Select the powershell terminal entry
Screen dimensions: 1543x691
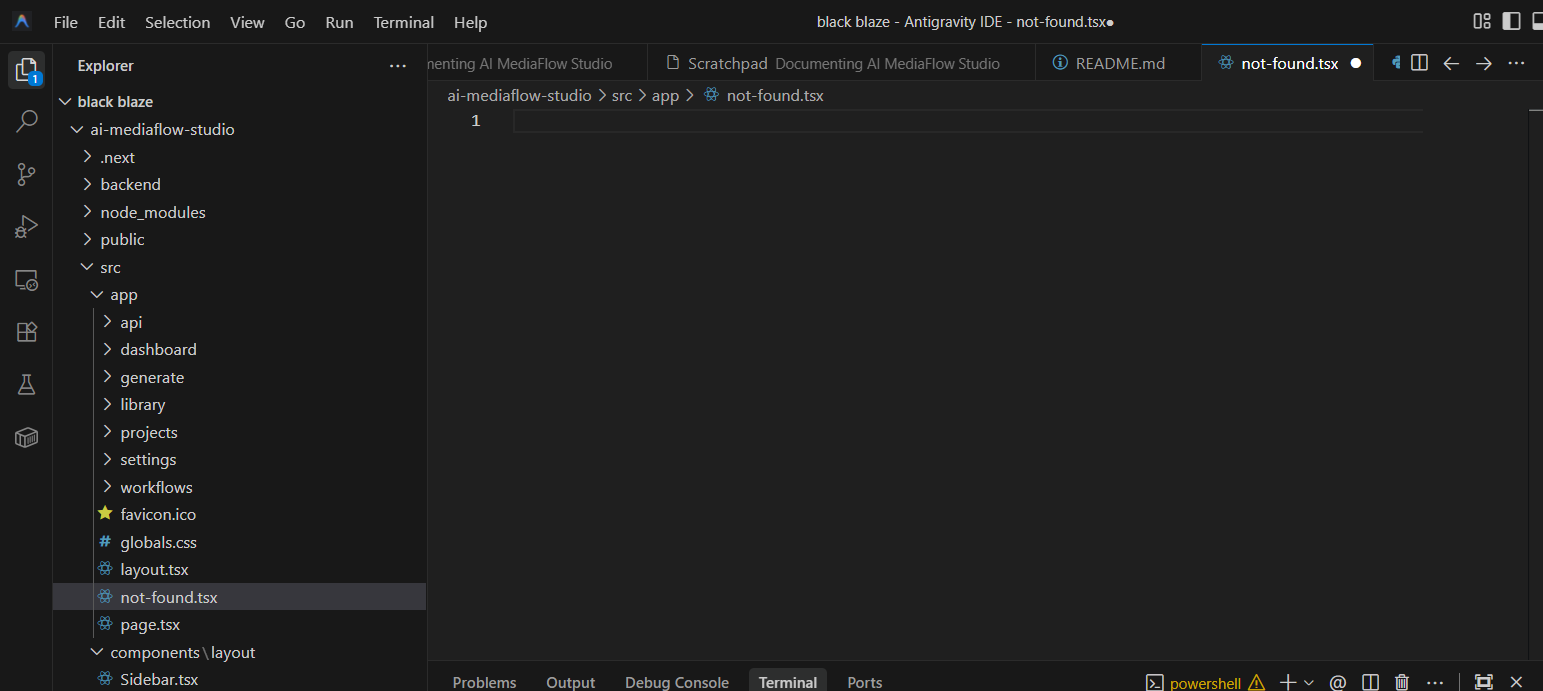coord(1205,683)
